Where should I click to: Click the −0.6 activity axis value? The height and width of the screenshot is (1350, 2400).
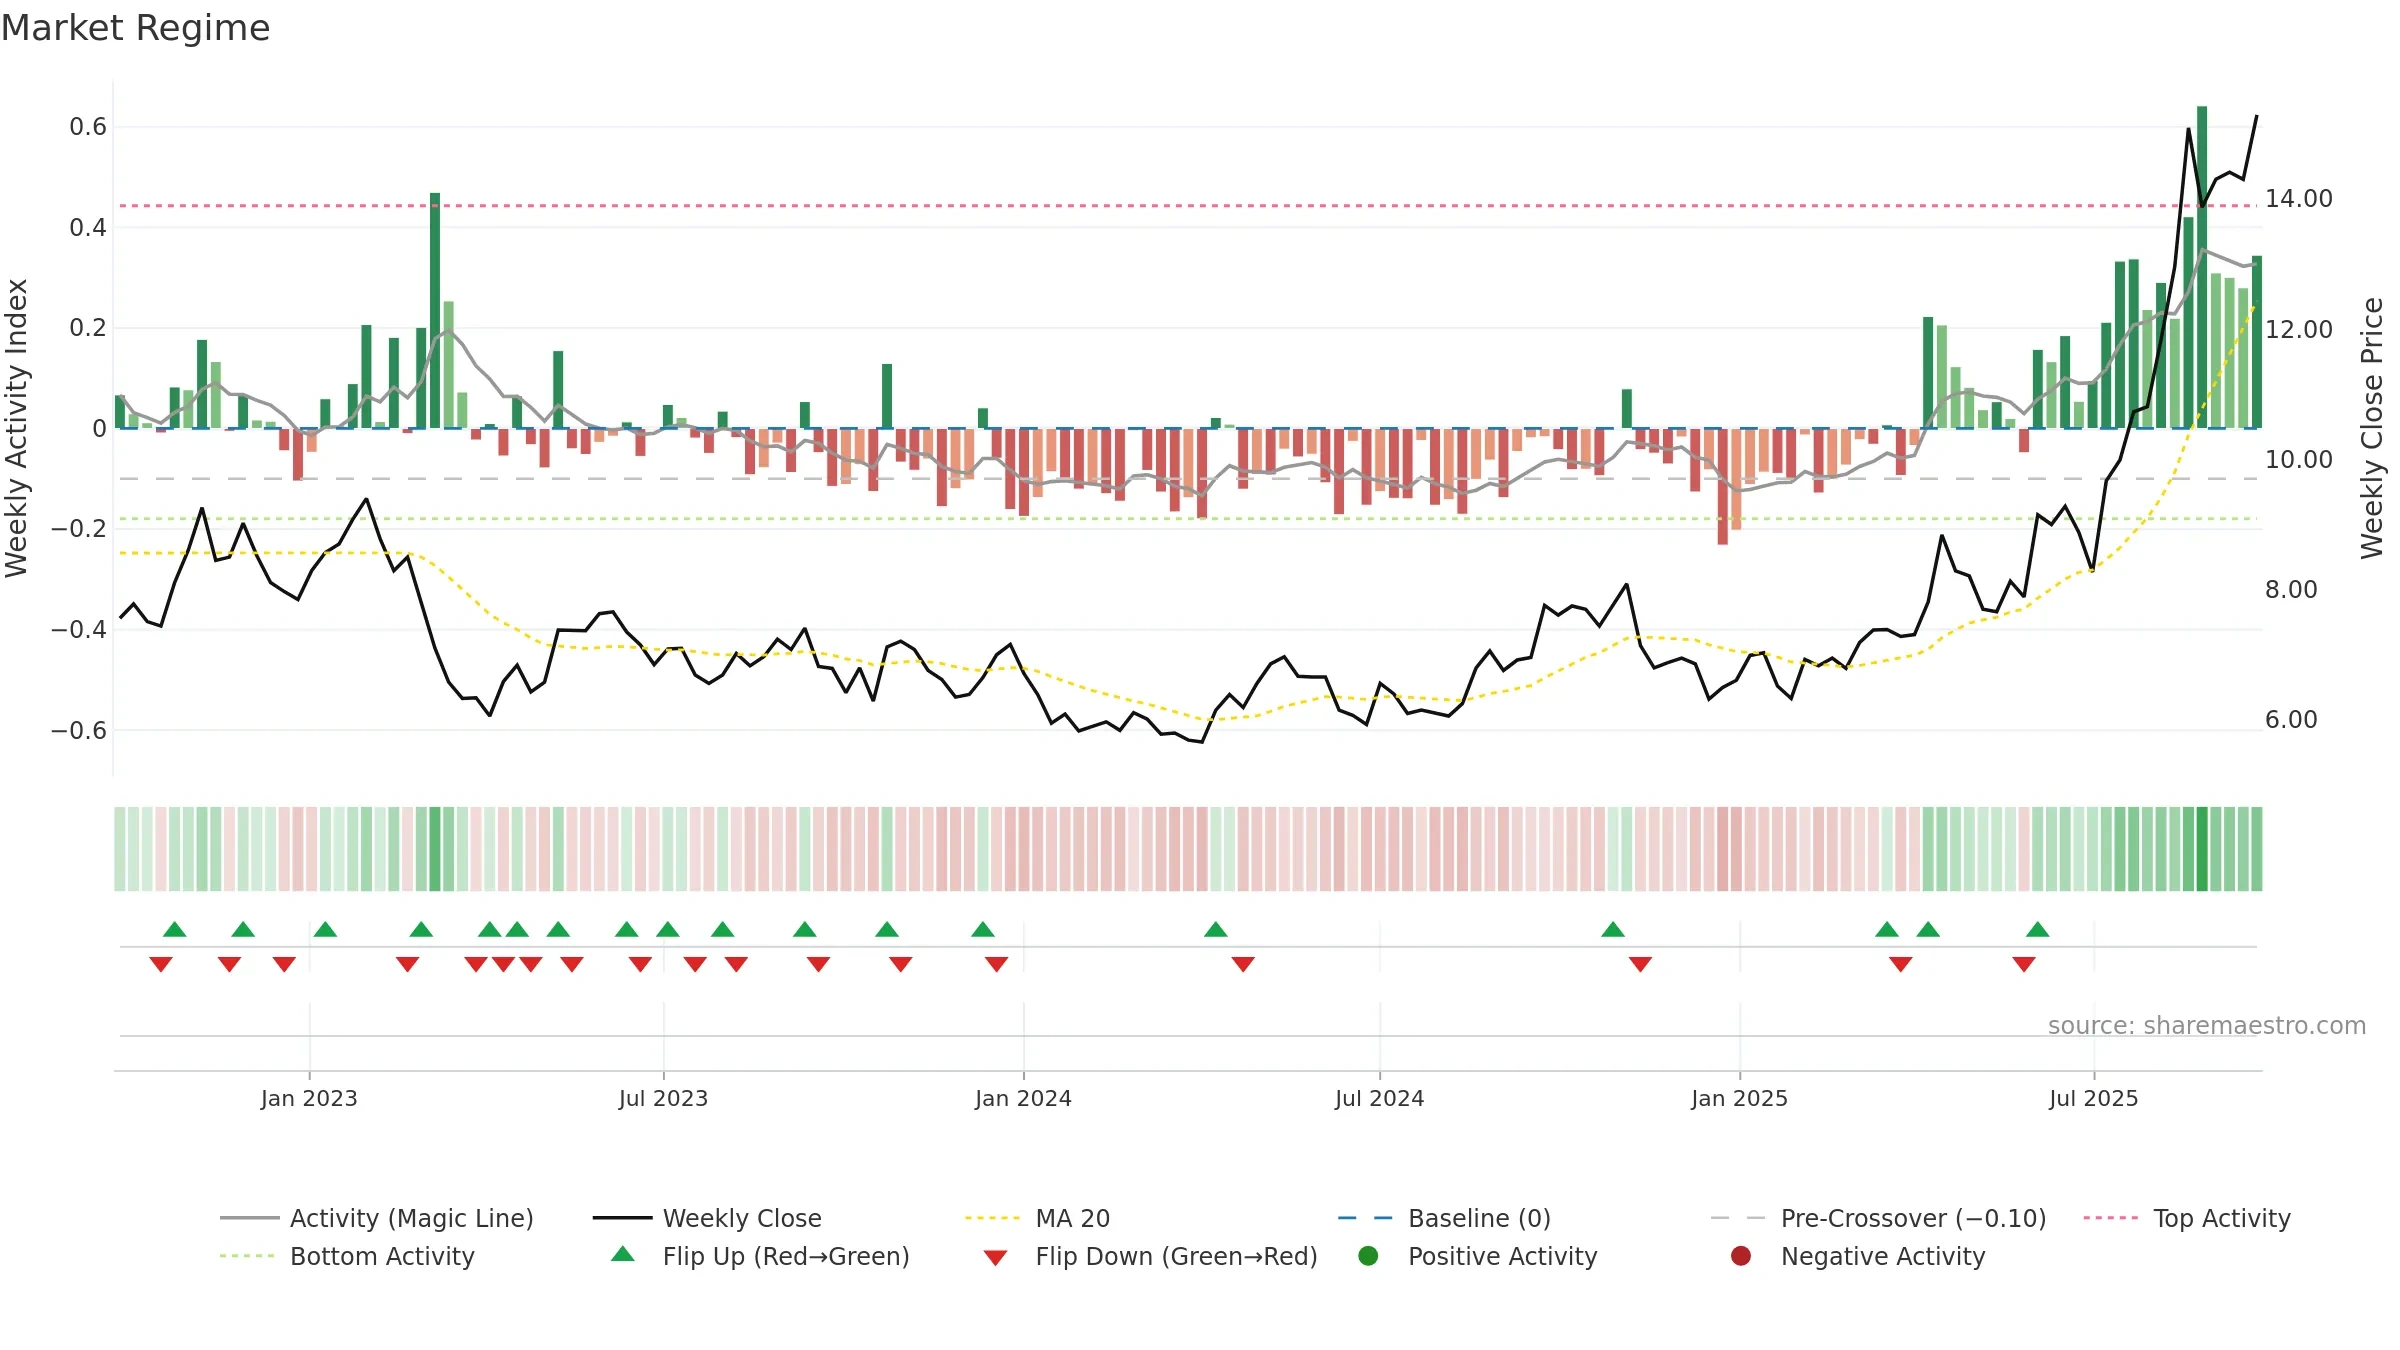[x=79, y=730]
